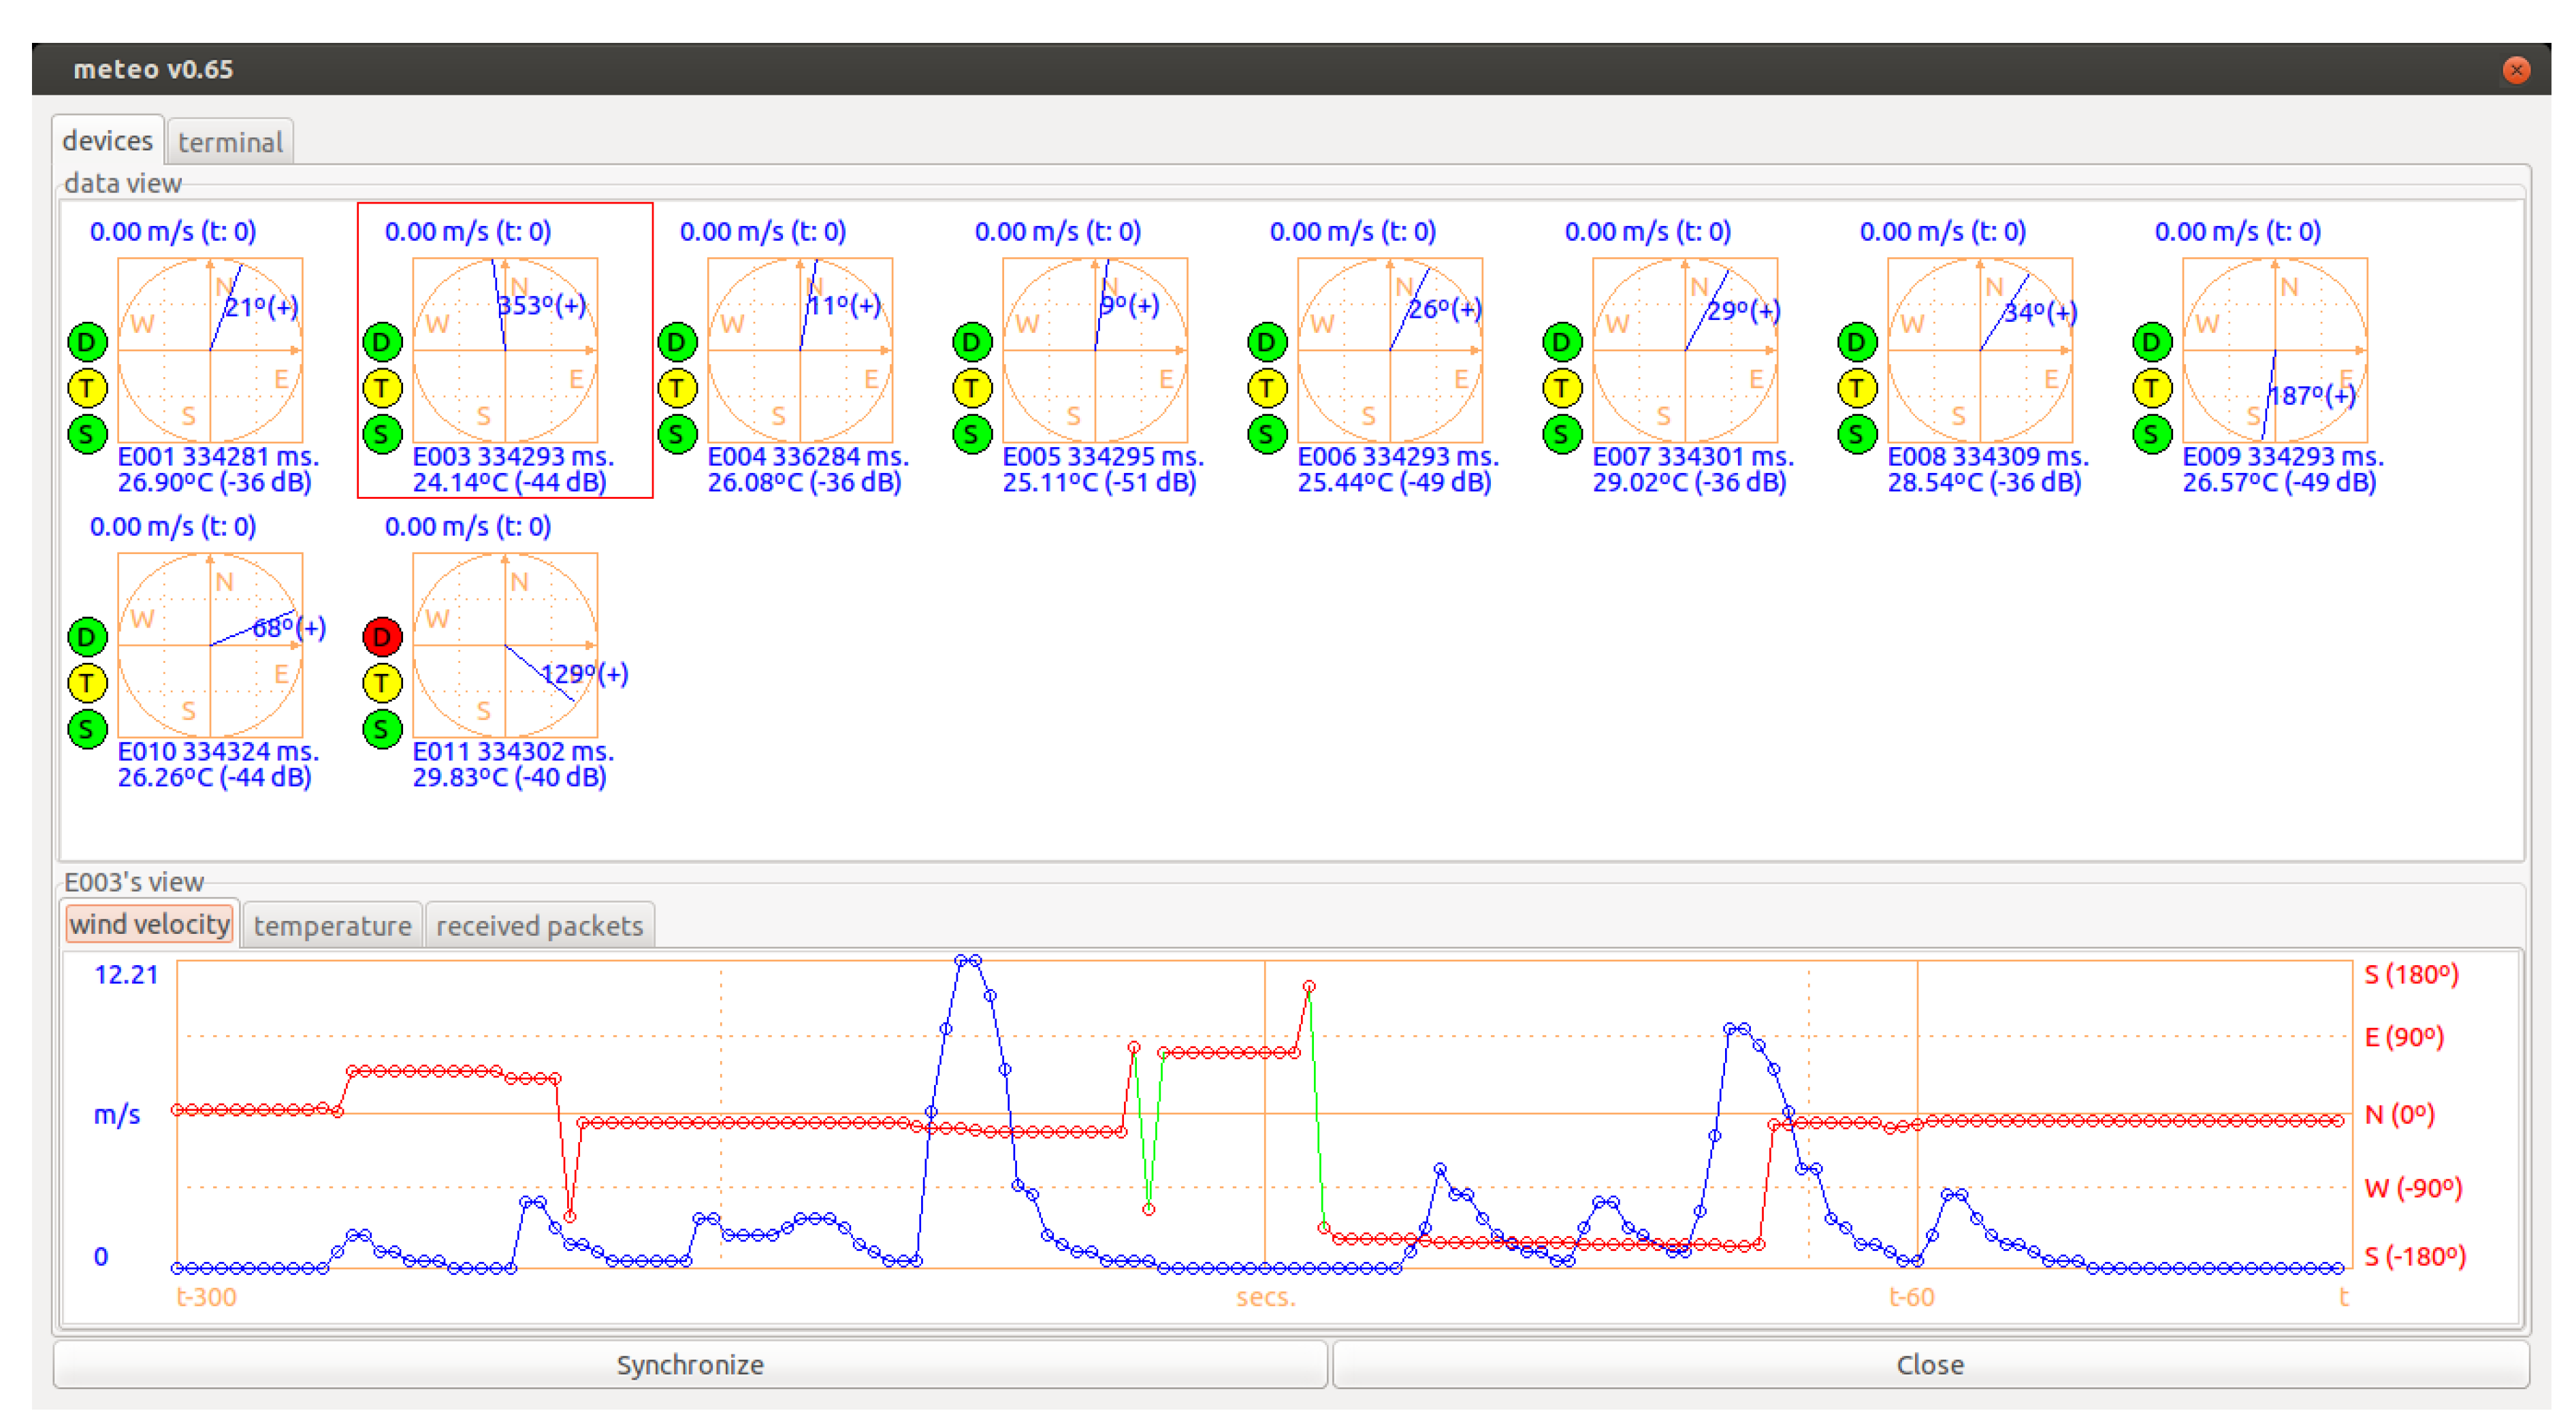Click the green D indicator of E001
Screen dimensions: 2576x1413
87,342
